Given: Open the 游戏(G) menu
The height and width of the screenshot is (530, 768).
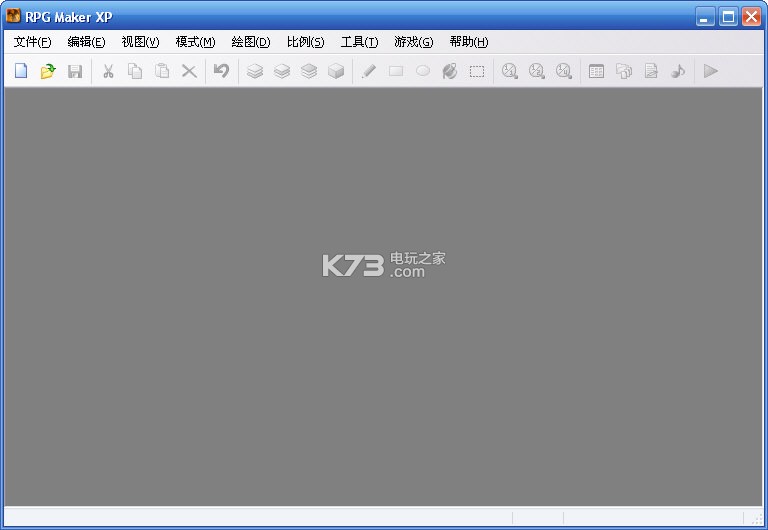Looking at the screenshot, I should 413,42.
